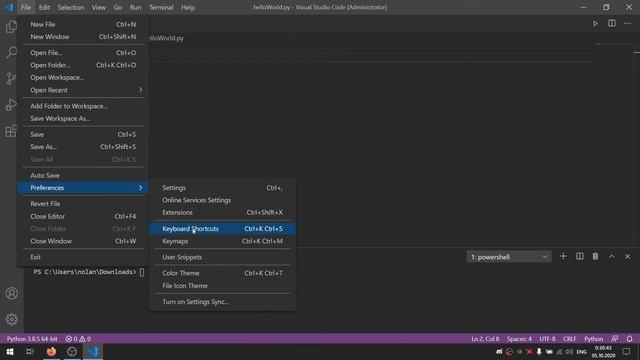Choose Add Folder to Workspace...
Viewport: 640px width, 360px height.
click(x=83, y=106)
